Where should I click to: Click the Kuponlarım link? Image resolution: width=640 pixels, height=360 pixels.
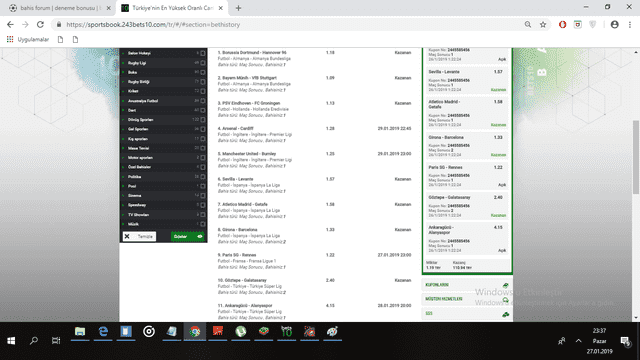point(437,285)
